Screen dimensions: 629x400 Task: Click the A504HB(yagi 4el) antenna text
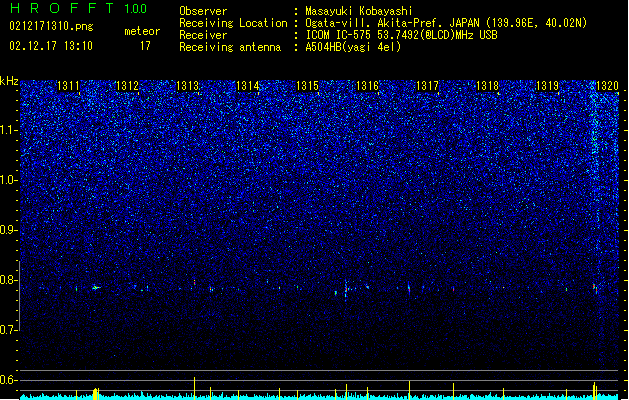click(x=353, y=47)
